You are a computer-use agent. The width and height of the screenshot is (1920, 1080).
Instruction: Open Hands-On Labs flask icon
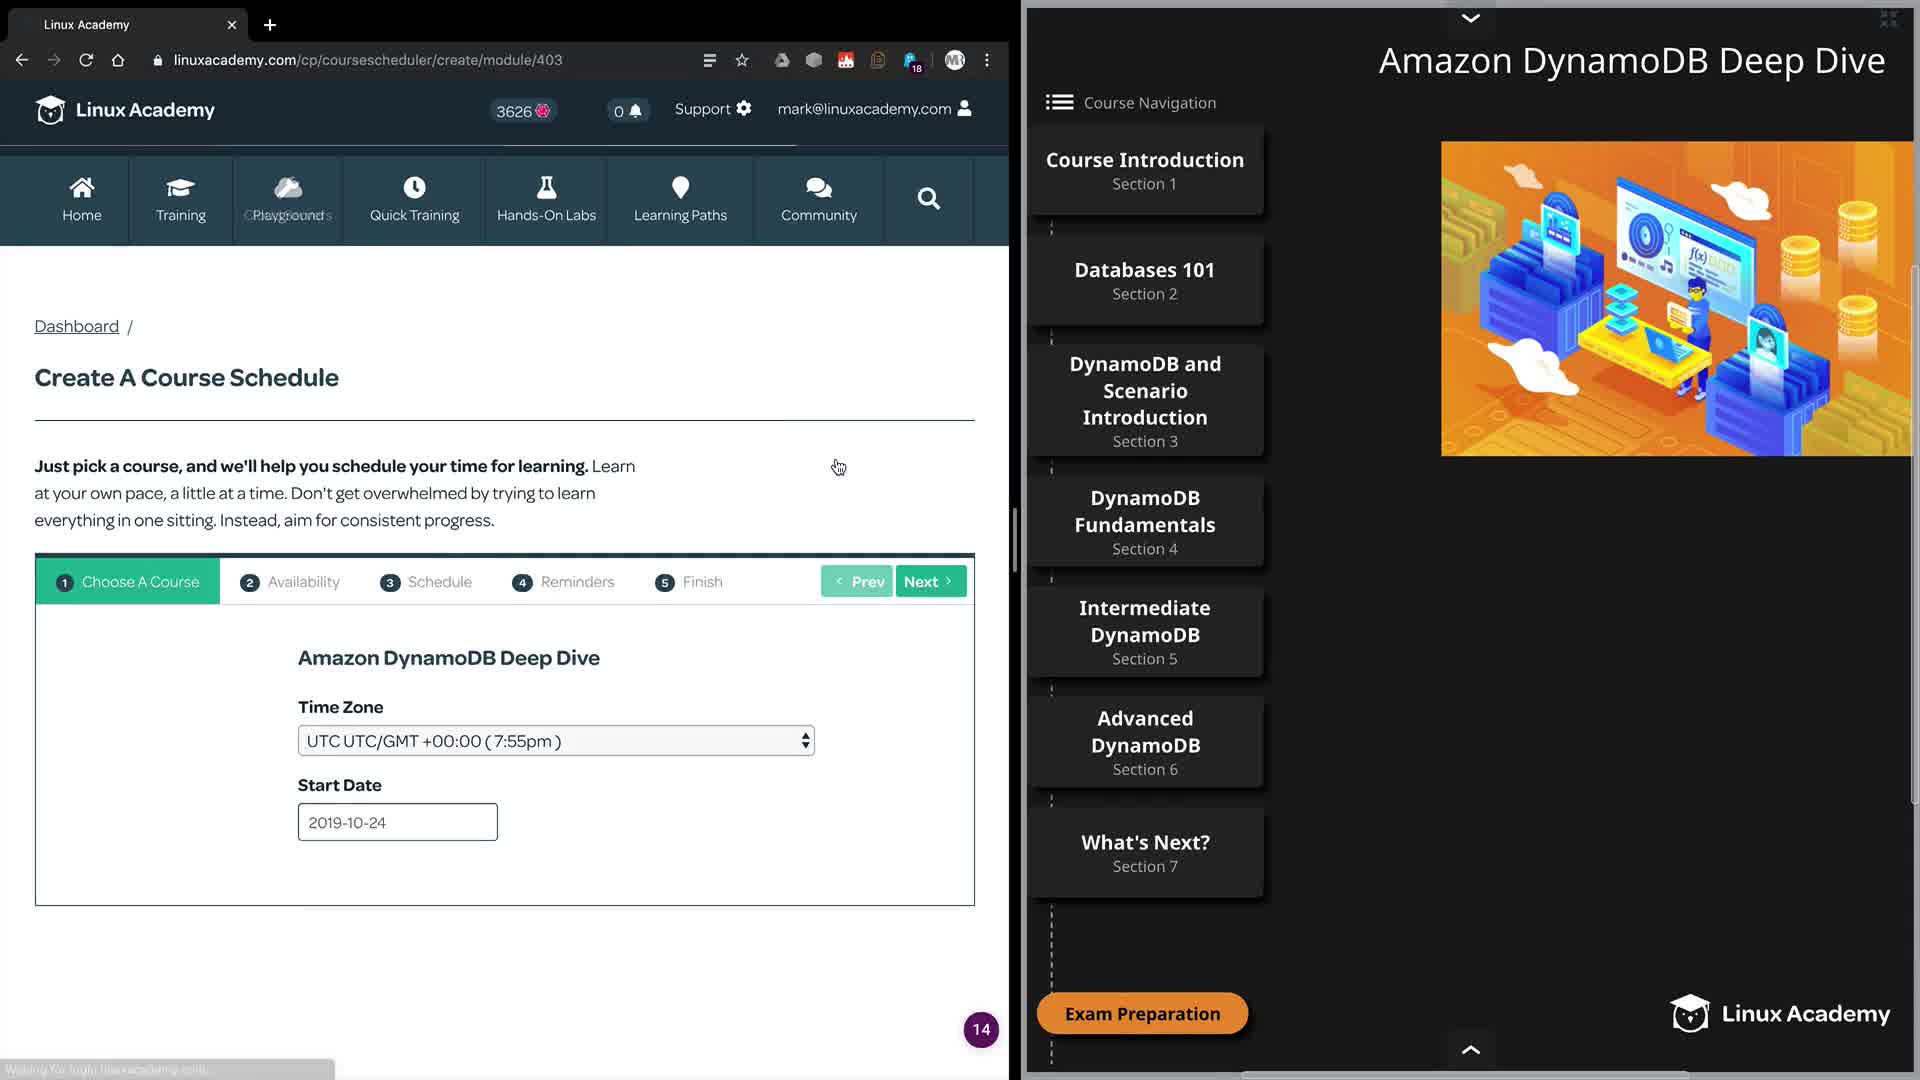click(546, 188)
